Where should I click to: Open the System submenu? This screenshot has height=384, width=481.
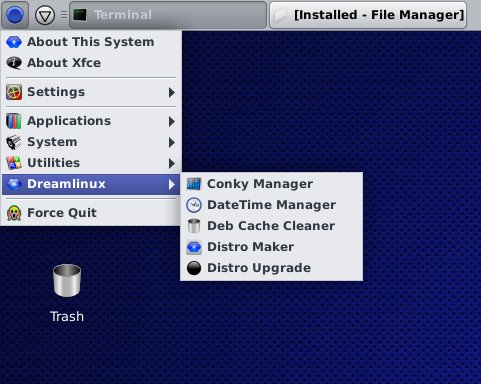point(91,142)
